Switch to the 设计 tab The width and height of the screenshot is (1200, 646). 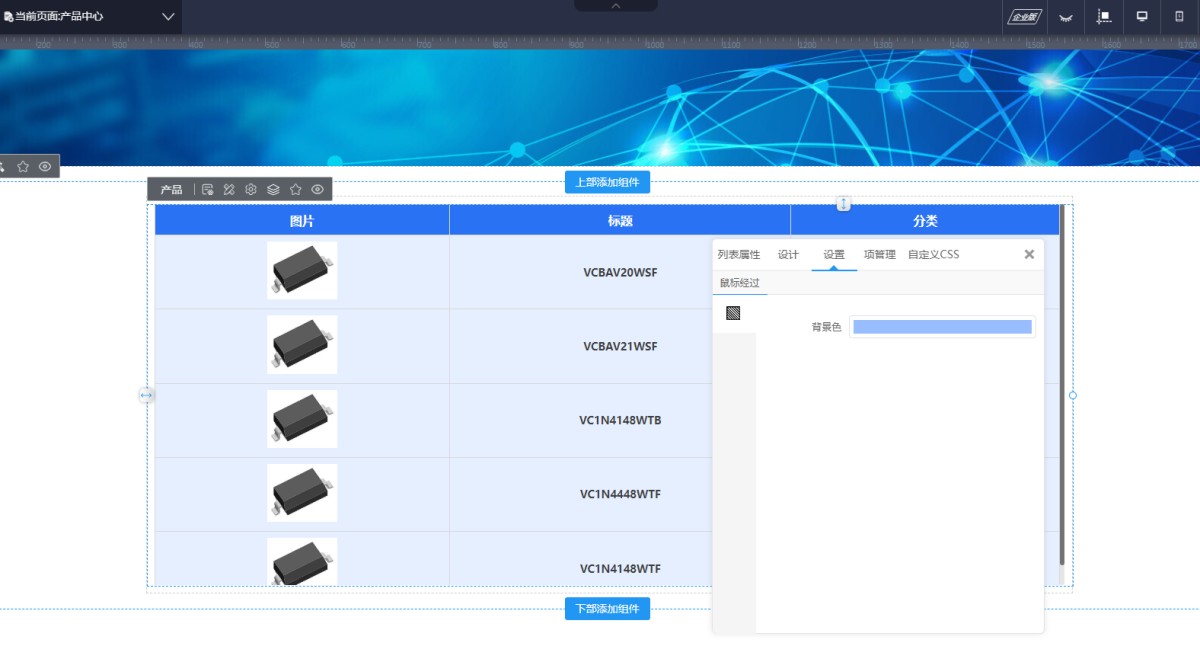click(788, 254)
